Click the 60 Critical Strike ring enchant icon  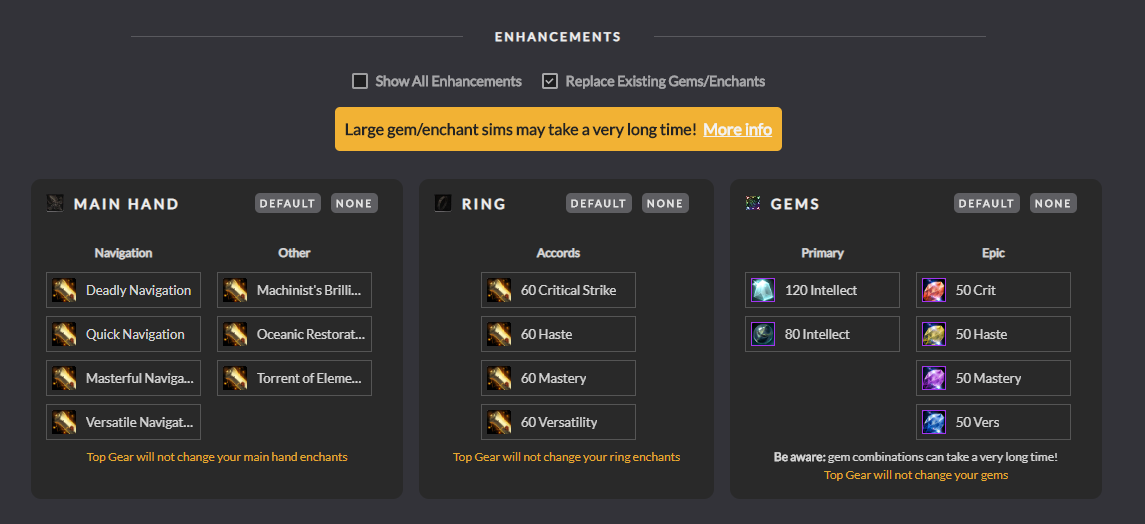pos(499,290)
